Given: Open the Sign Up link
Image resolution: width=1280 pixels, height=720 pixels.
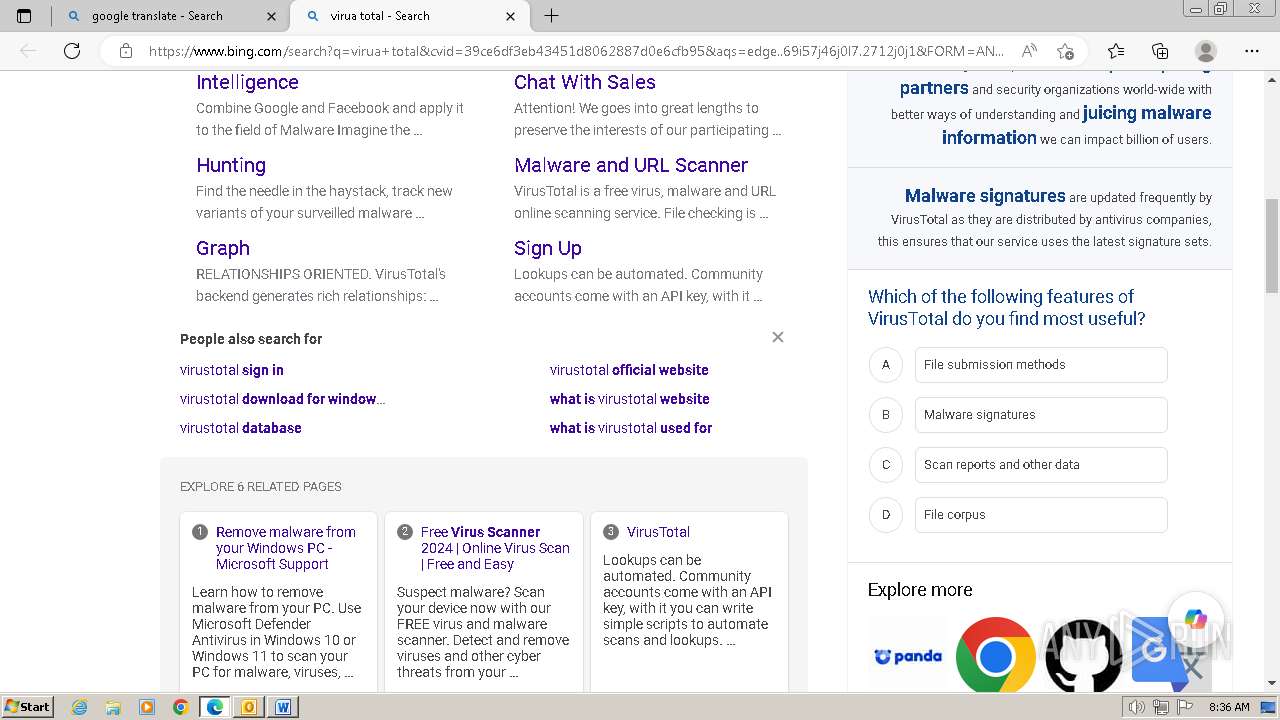Looking at the screenshot, I should tap(548, 248).
